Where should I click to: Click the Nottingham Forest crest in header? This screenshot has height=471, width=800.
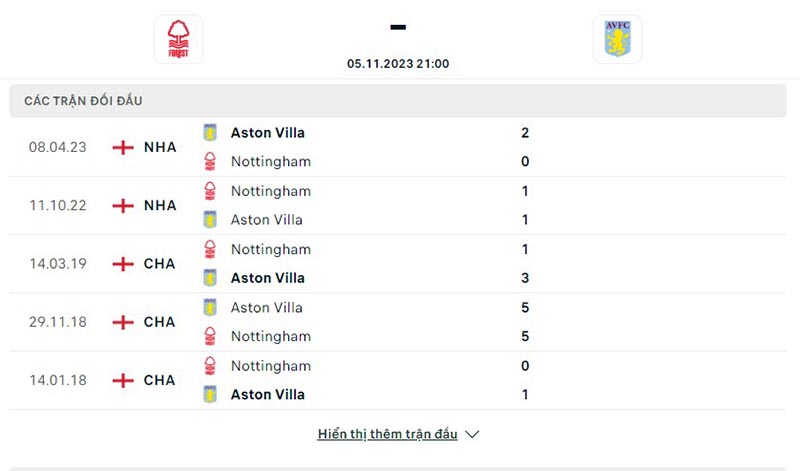tap(178, 39)
